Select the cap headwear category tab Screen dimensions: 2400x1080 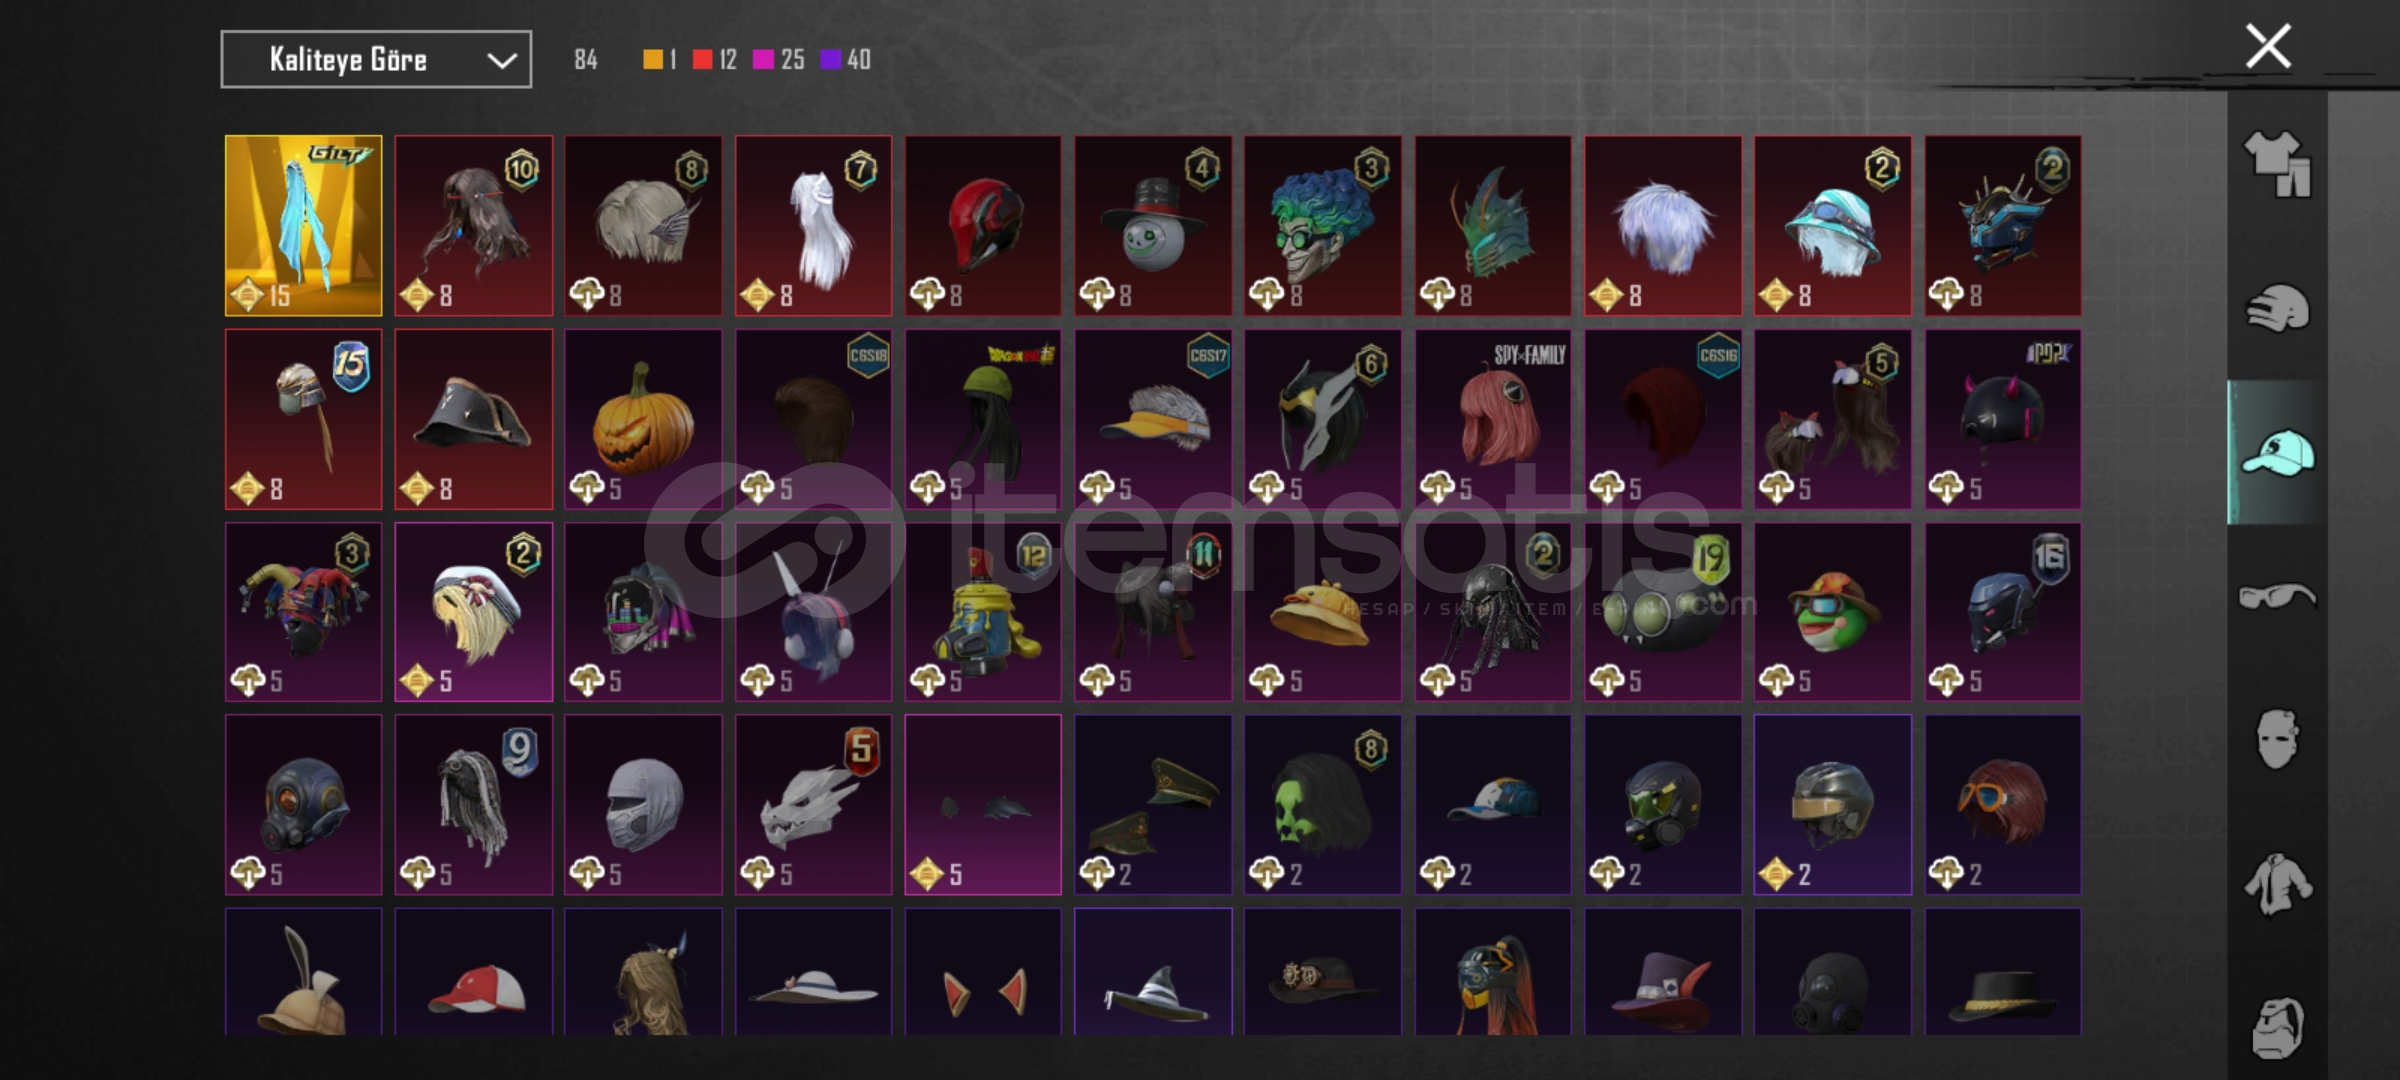2277,452
